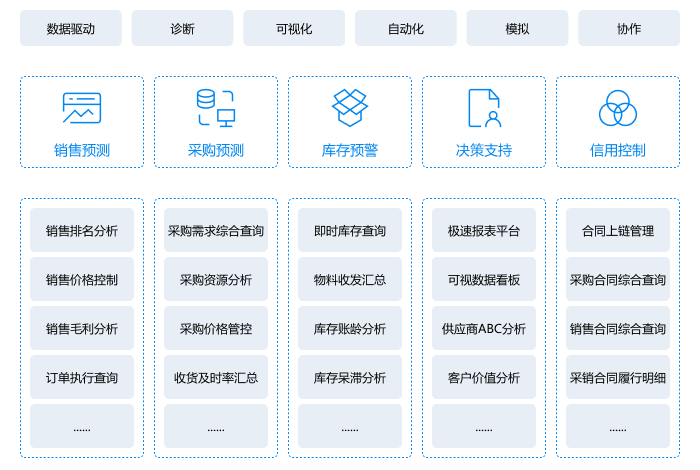Open 销售合同综合查询
This screenshot has width=700, height=470.
618,328
